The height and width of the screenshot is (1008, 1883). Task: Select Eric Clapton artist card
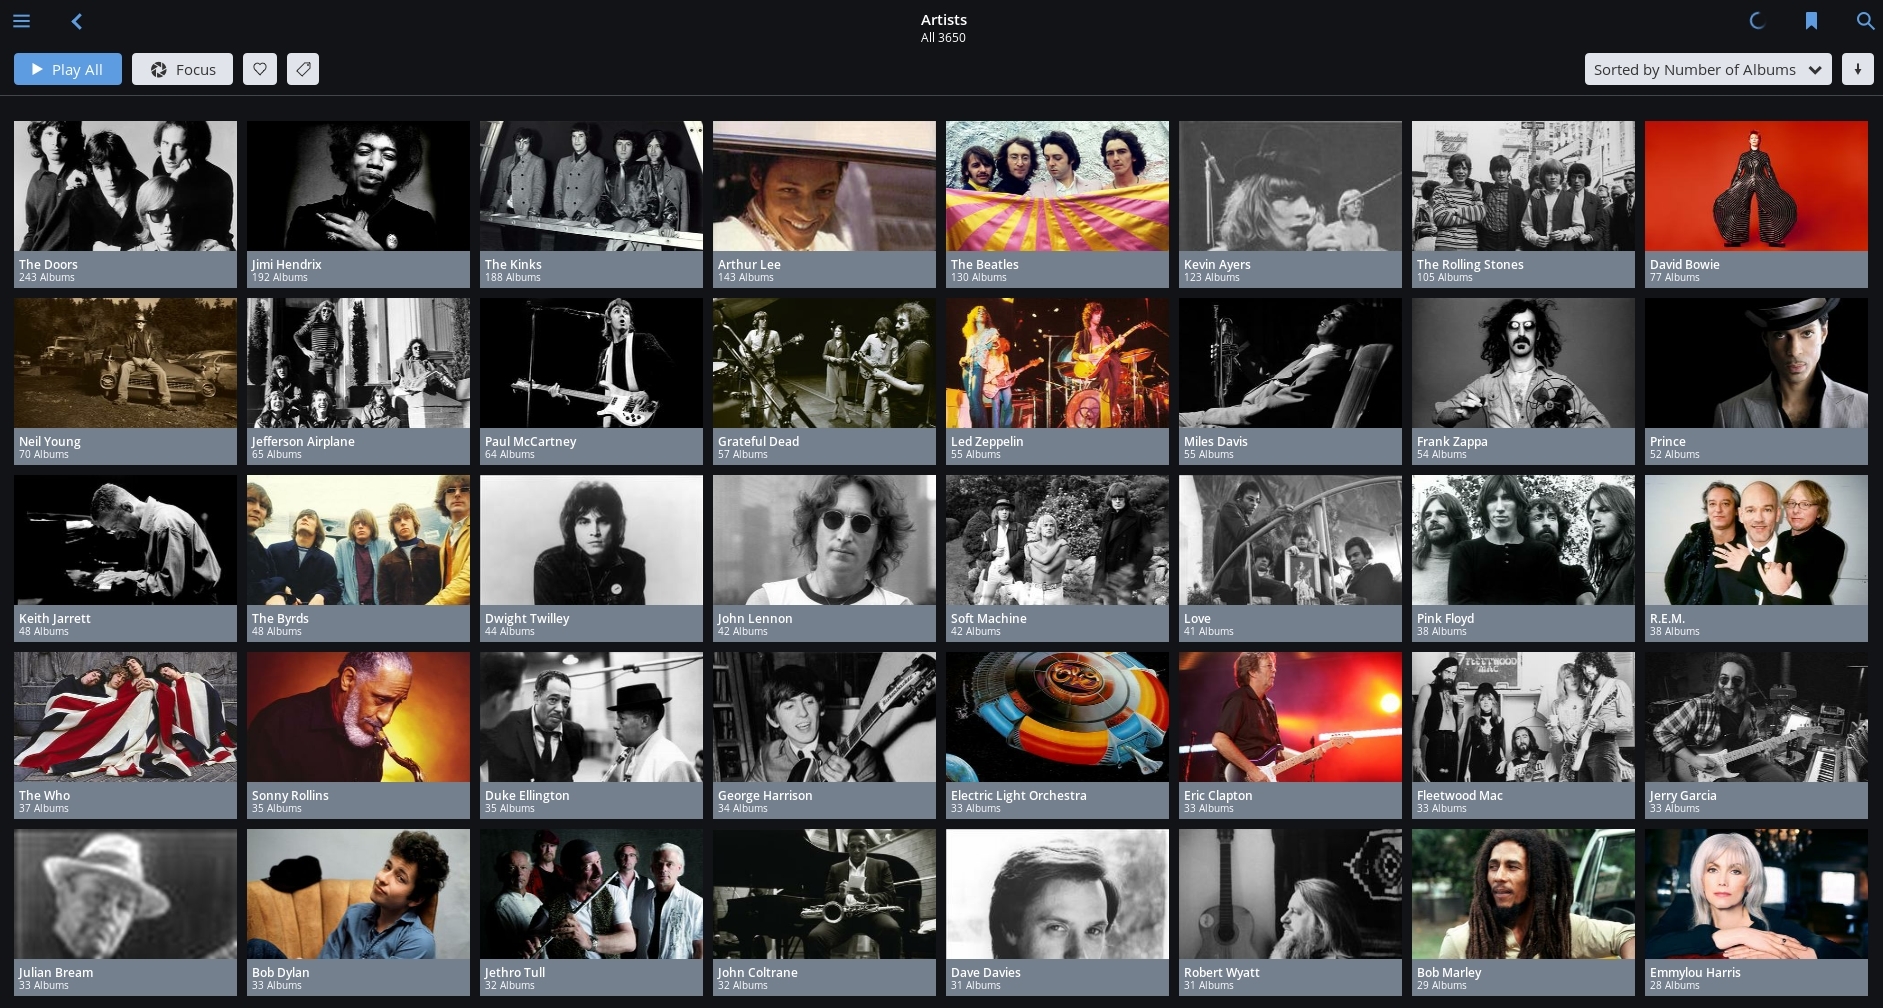[1290, 735]
